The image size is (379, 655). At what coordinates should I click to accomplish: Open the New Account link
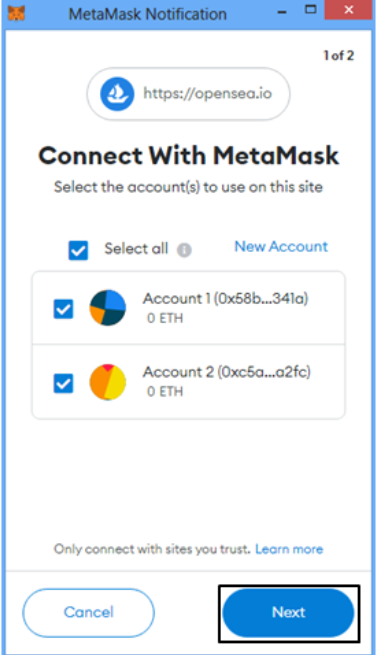(281, 246)
